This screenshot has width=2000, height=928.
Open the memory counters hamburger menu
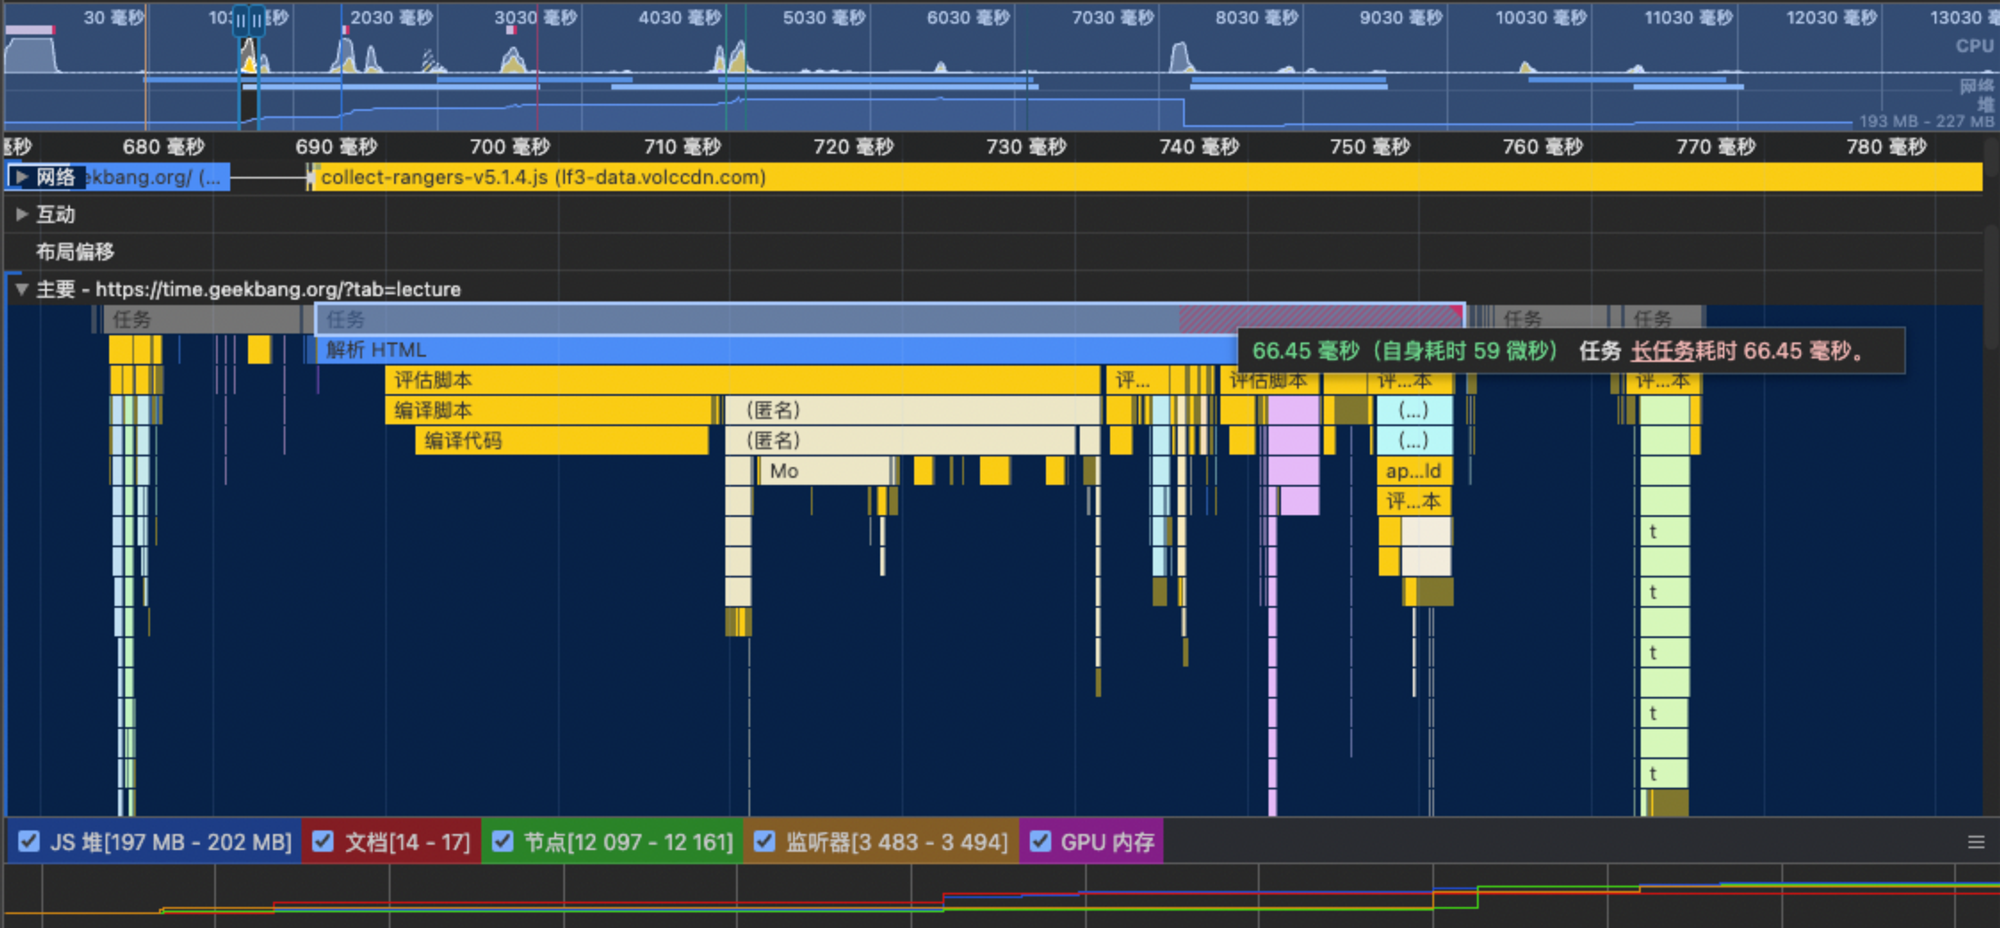(1976, 842)
